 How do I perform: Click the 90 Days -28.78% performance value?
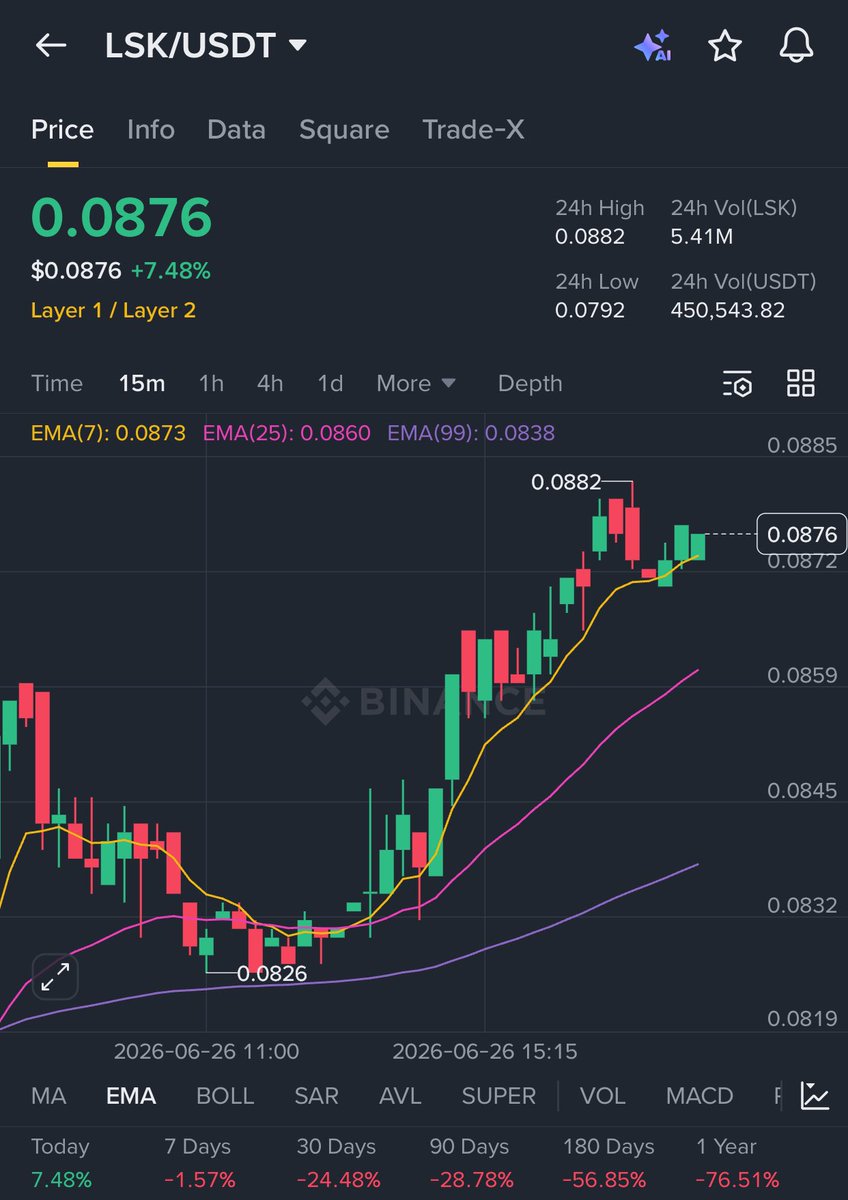[x=471, y=1180]
